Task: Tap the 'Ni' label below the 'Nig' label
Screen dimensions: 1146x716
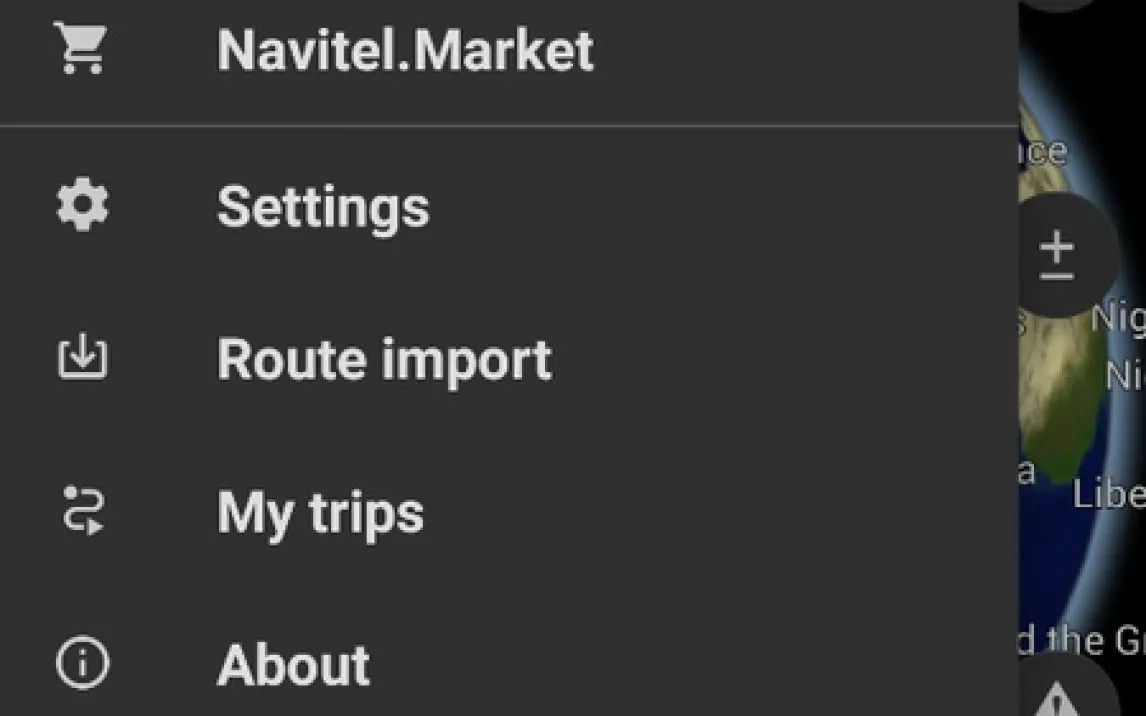Action: (x=1124, y=376)
